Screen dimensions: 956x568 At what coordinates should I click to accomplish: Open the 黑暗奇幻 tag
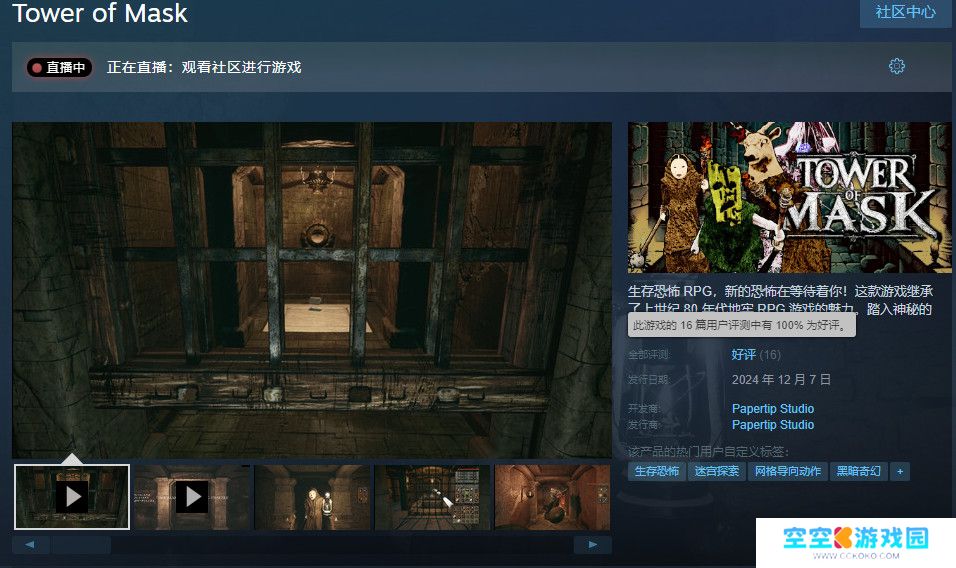pos(858,471)
